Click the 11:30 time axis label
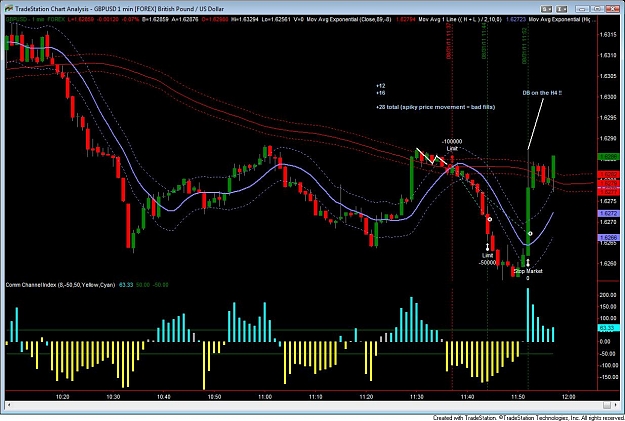The width and height of the screenshot is (625, 421). tap(417, 397)
